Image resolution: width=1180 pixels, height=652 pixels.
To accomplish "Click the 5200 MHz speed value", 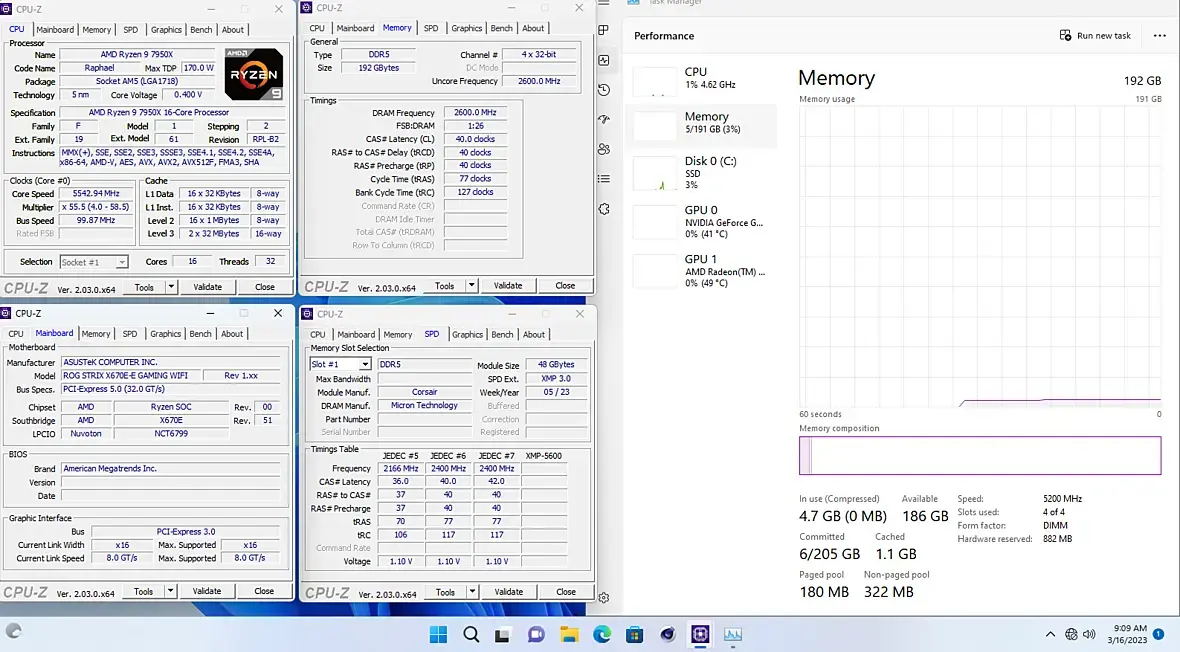I will pos(1062,498).
